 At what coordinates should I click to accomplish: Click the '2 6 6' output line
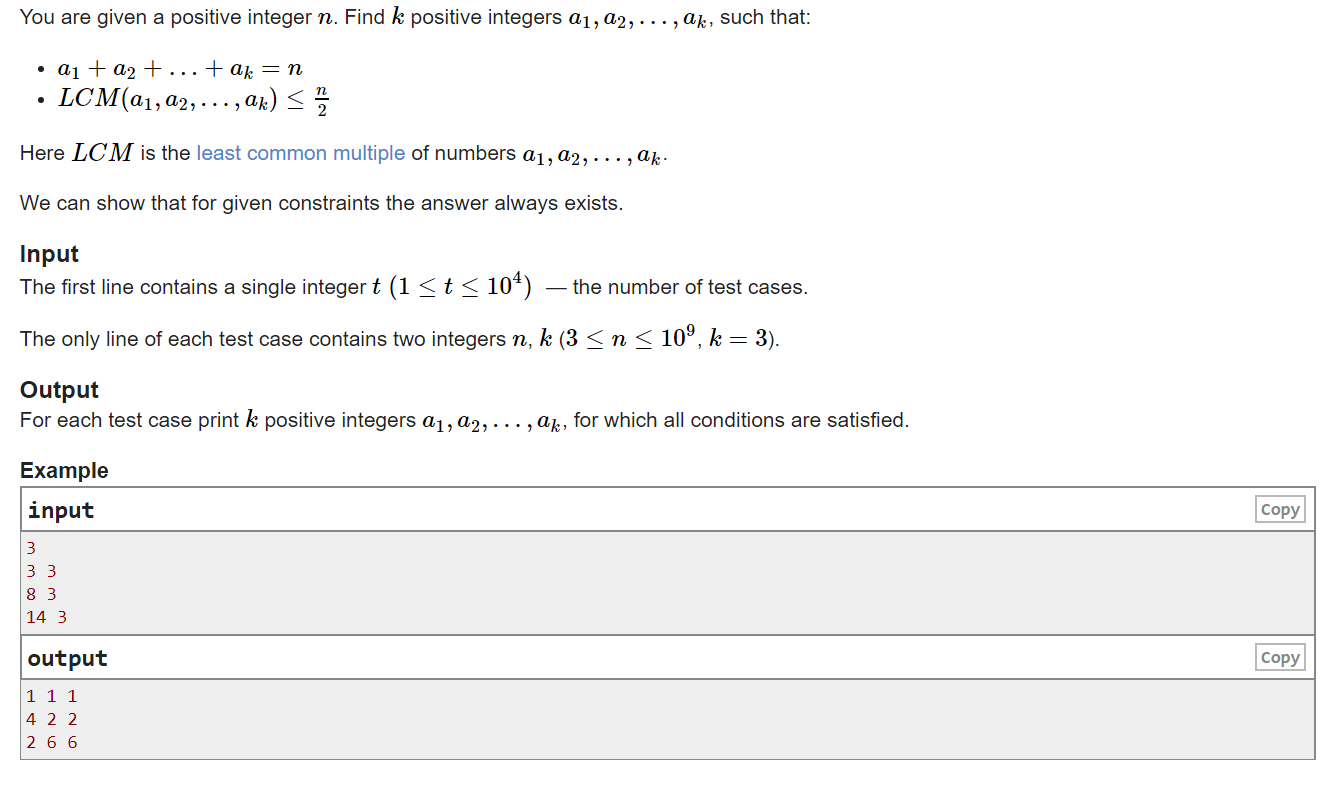click(x=51, y=742)
